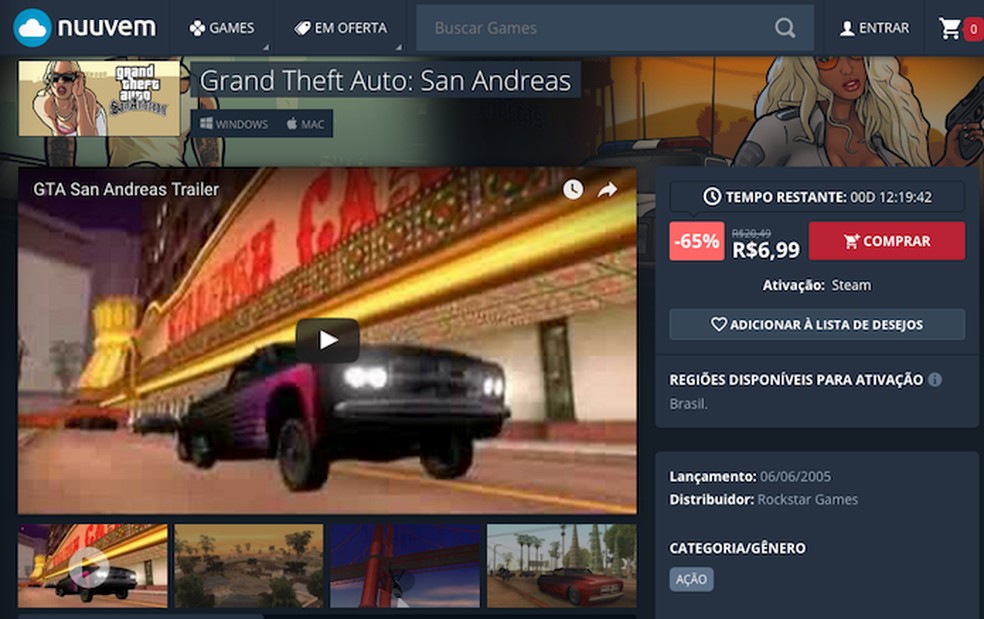Viewport: 984px width, 619px height.
Task: Click the AÇÃO category tag
Action: coord(691,579)
